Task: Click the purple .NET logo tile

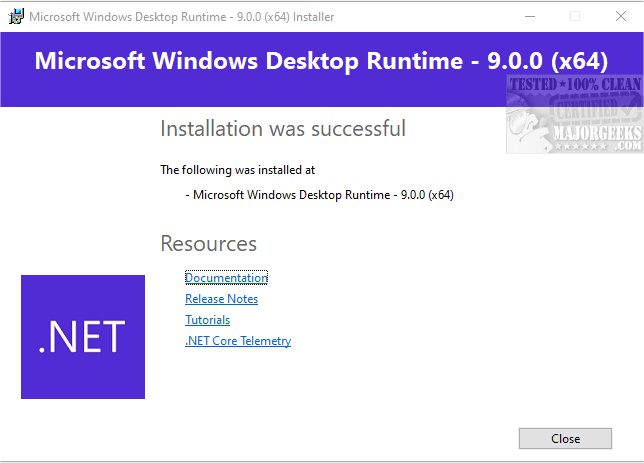Action: (83, 337)
